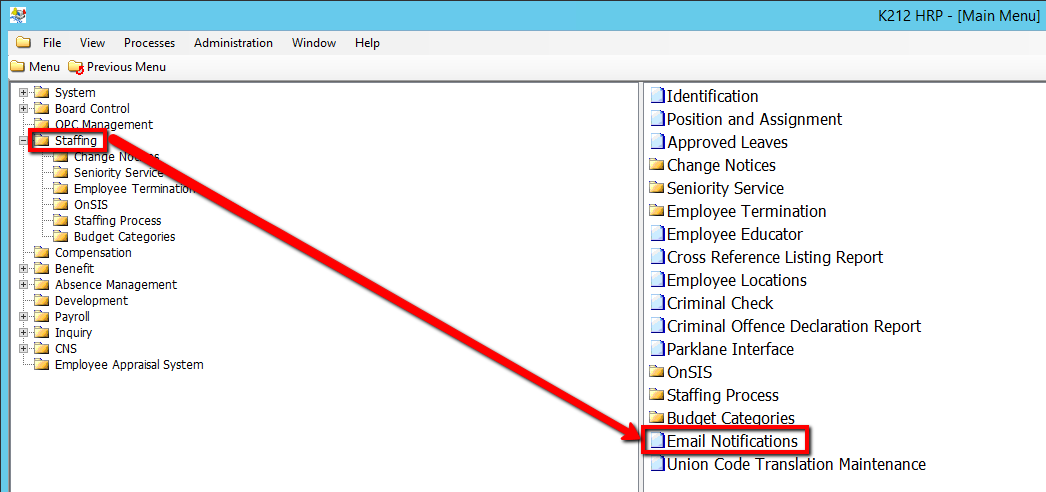Click the Menu folder icon in toolbar
The width and height of the screenshot is (1046, 492).
(x=18, y=67)
